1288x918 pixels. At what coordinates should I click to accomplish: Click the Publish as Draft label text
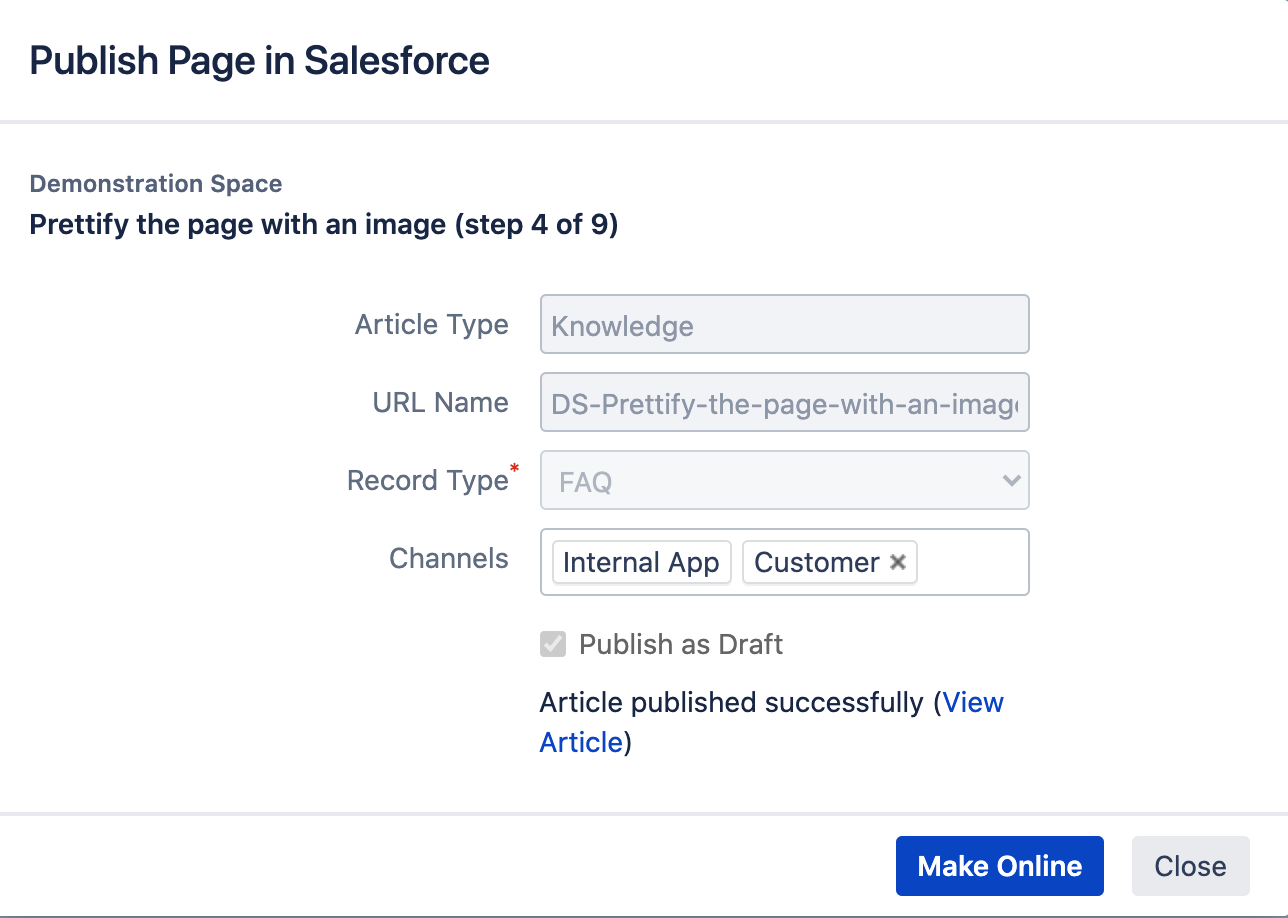[681, 644]
